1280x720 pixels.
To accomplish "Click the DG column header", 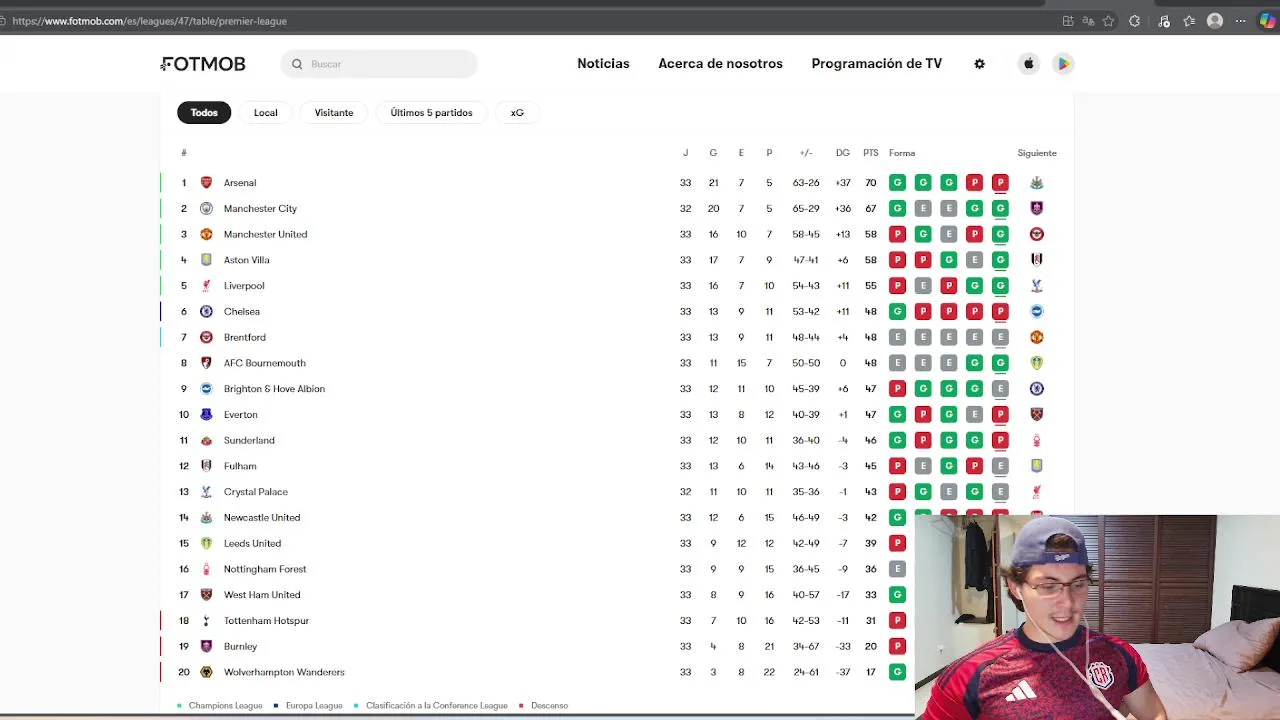I will 843,153.
